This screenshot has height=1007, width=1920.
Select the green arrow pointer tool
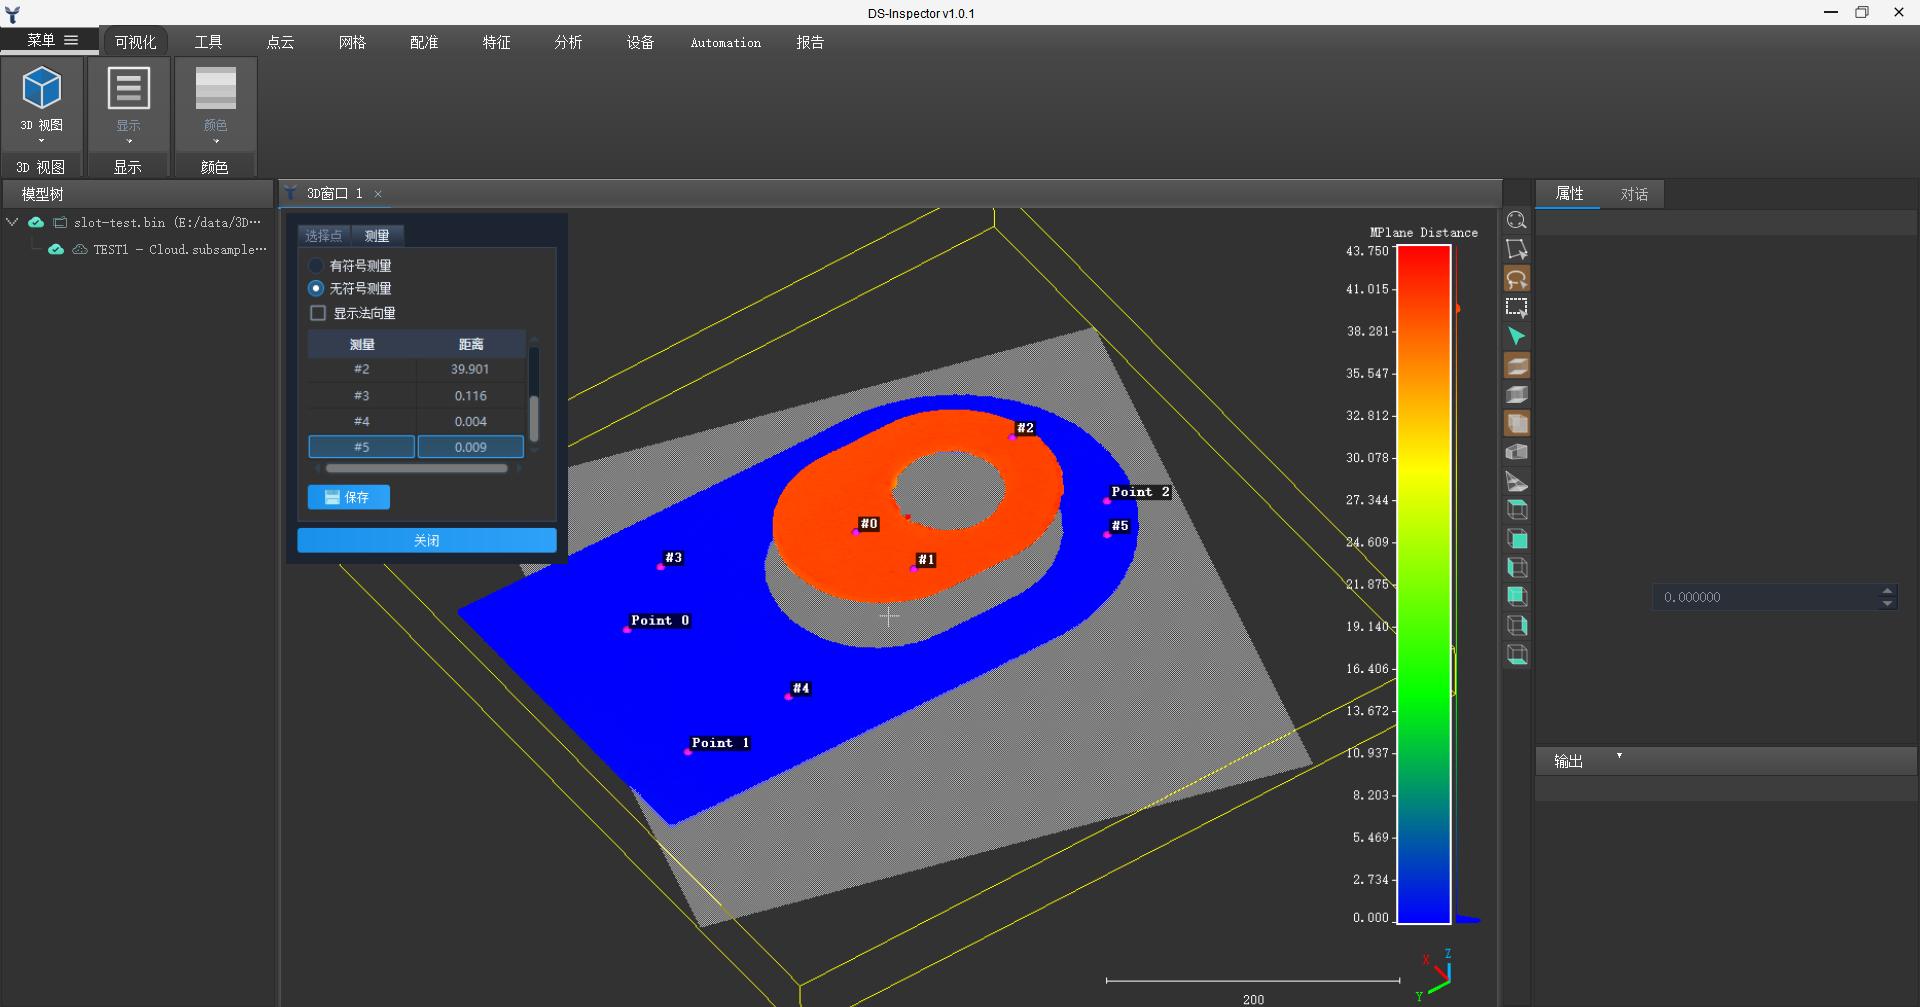pyautogui.click(x=1516, y=337)
